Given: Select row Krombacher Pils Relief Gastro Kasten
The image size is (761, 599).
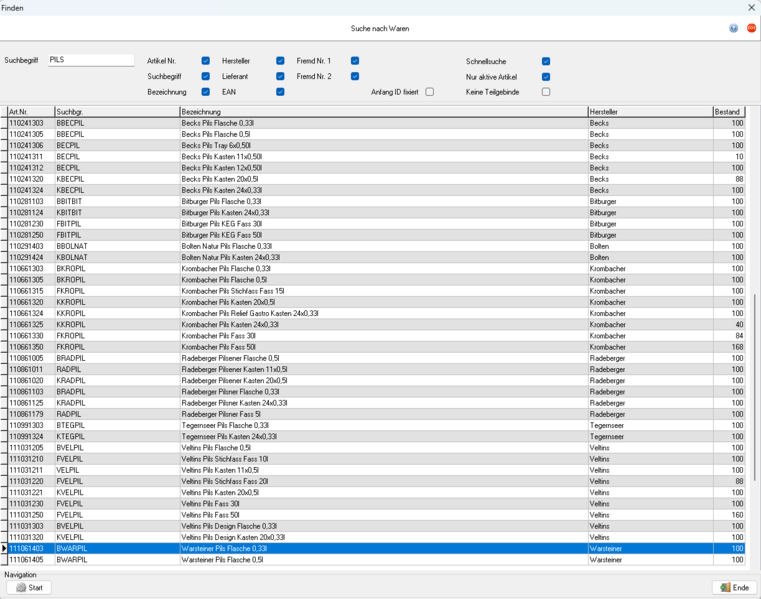Looking at the screenshot, I should [376, 314].
